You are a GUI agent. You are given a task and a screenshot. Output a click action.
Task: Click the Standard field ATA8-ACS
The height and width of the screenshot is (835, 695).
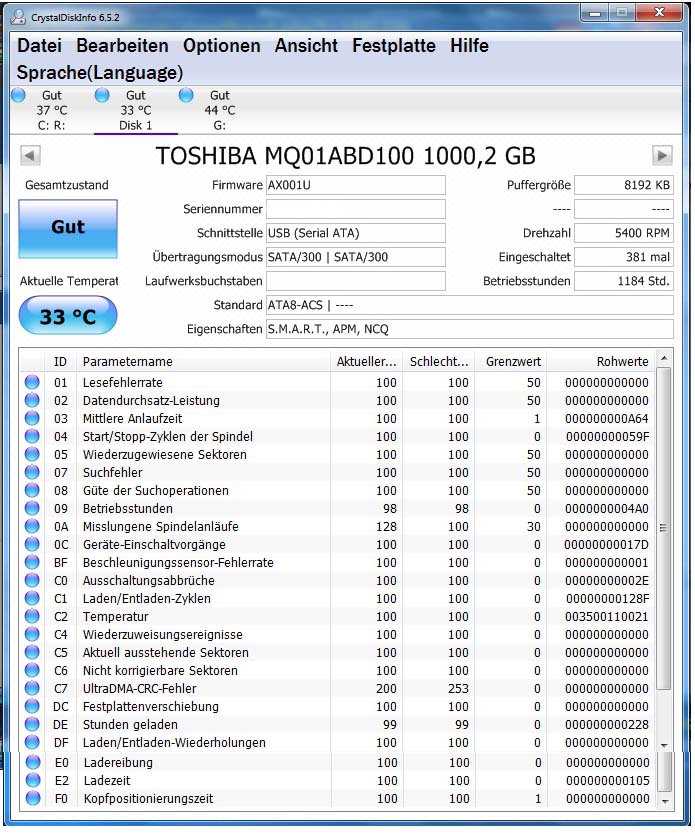[x=470, y=305]
